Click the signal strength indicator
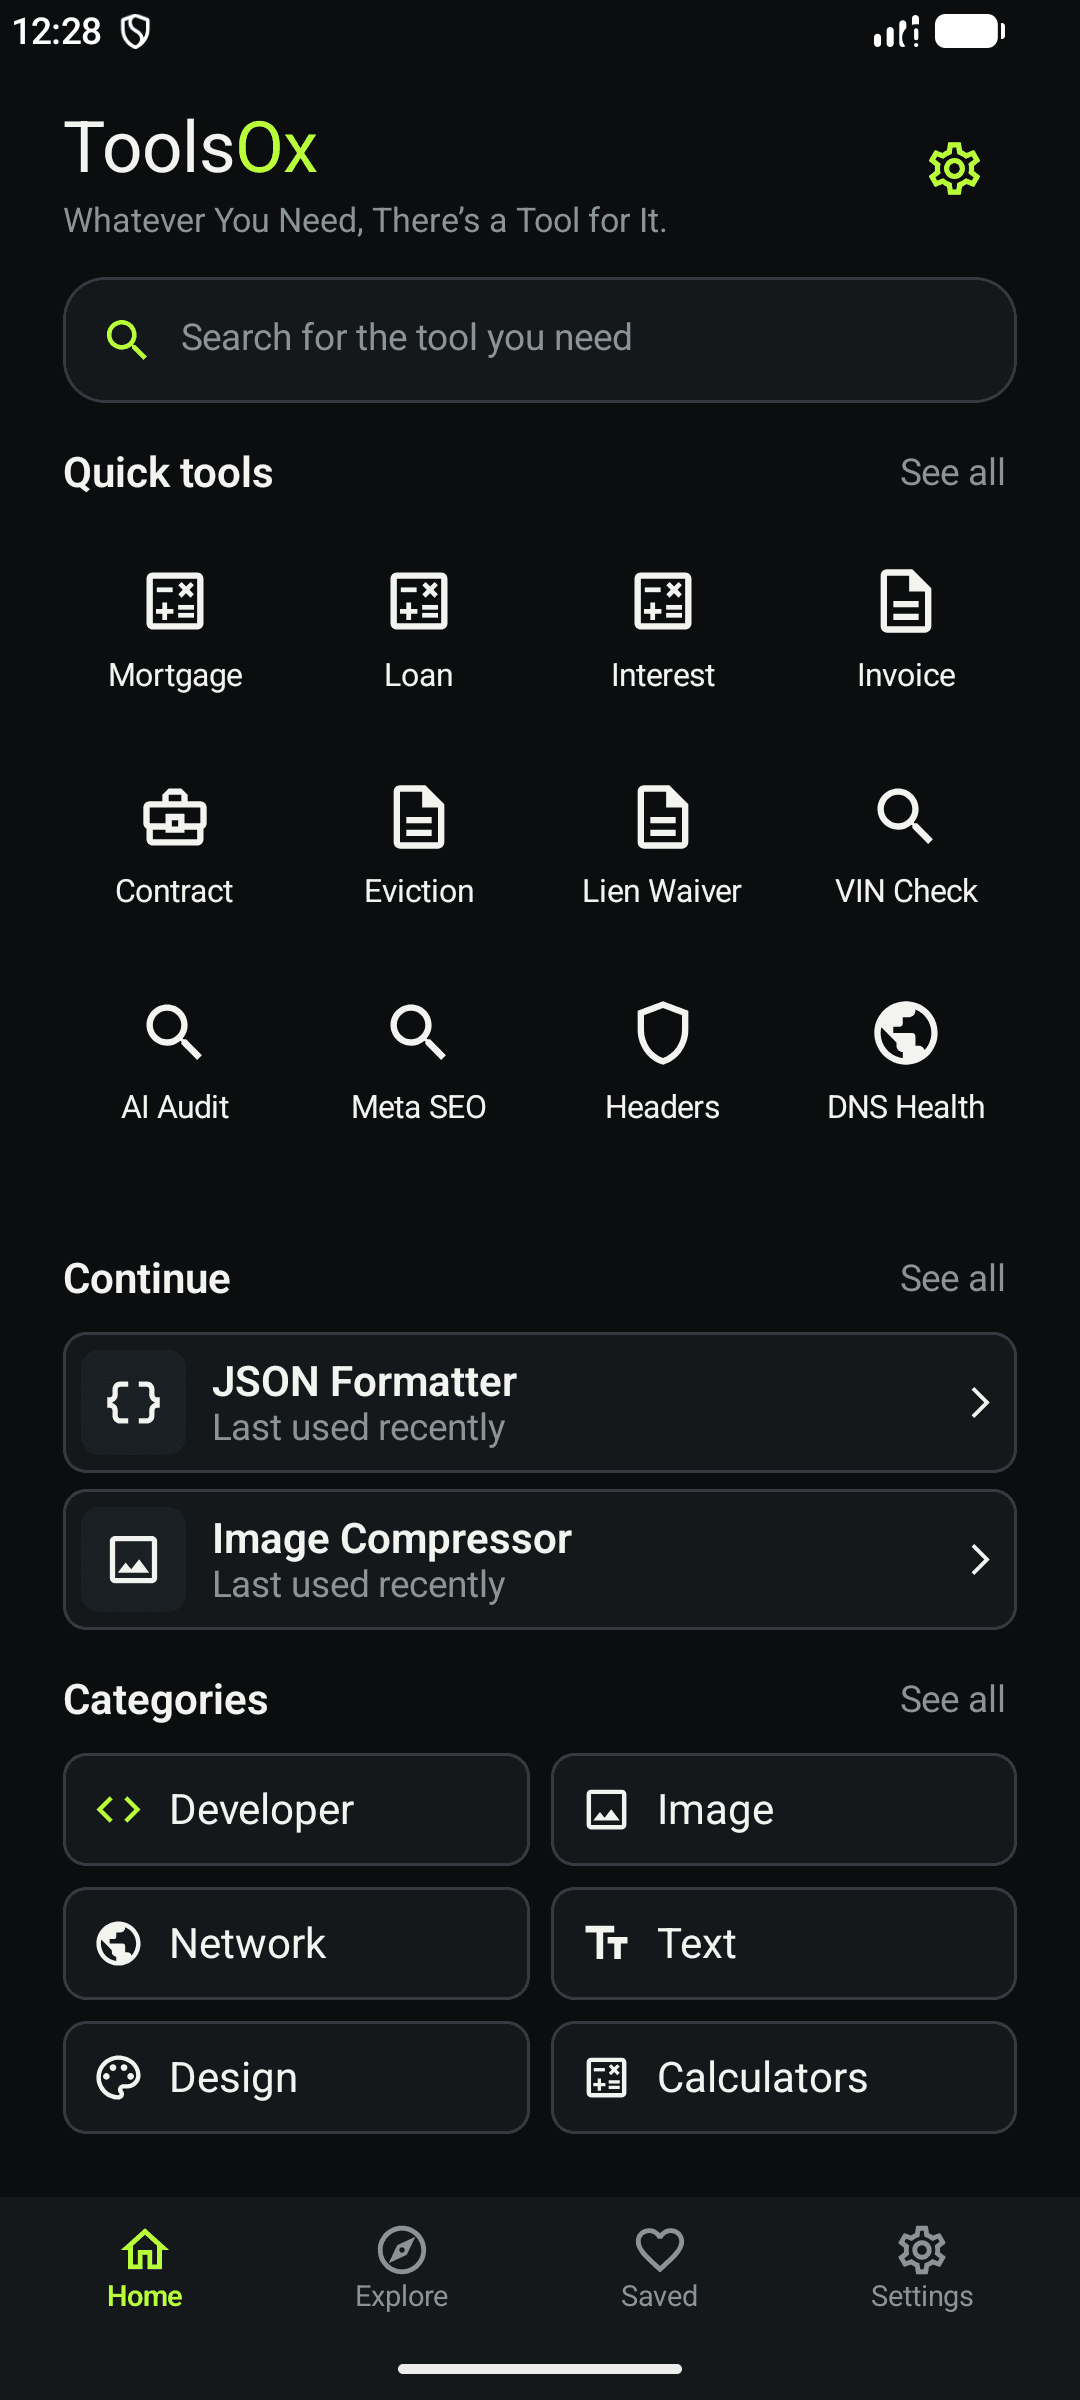Screen dimensions: 1080x2400 coord(896,32)
